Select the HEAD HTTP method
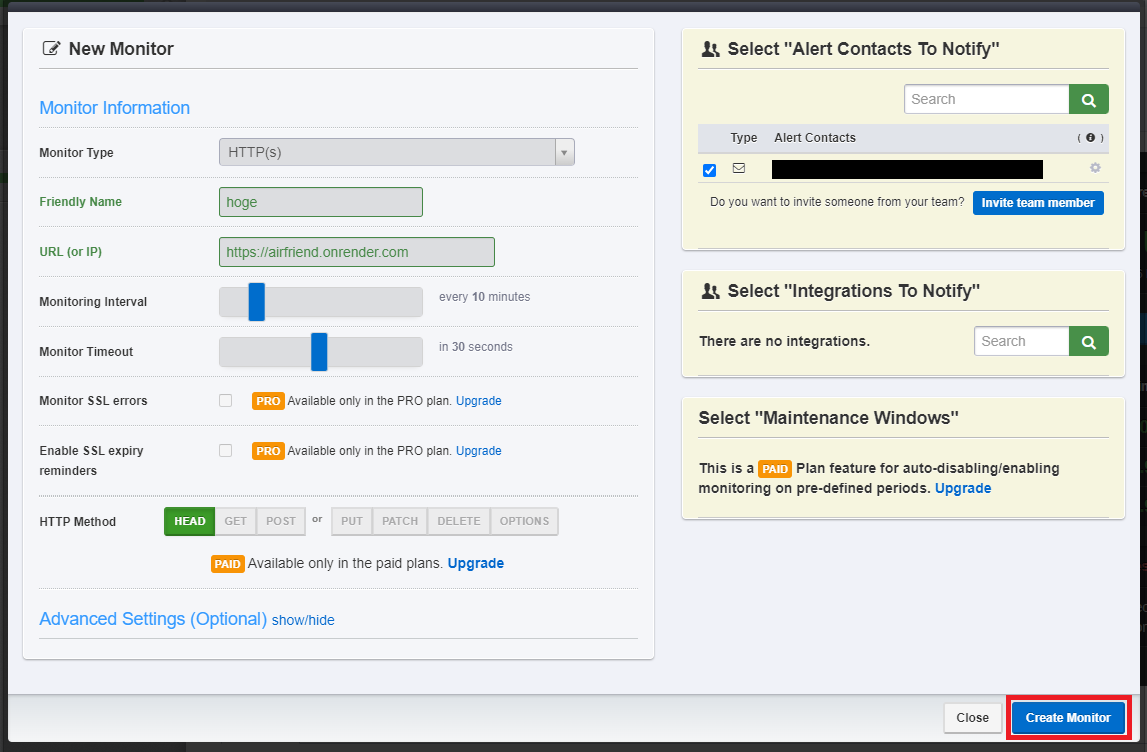 pos(189,521)
